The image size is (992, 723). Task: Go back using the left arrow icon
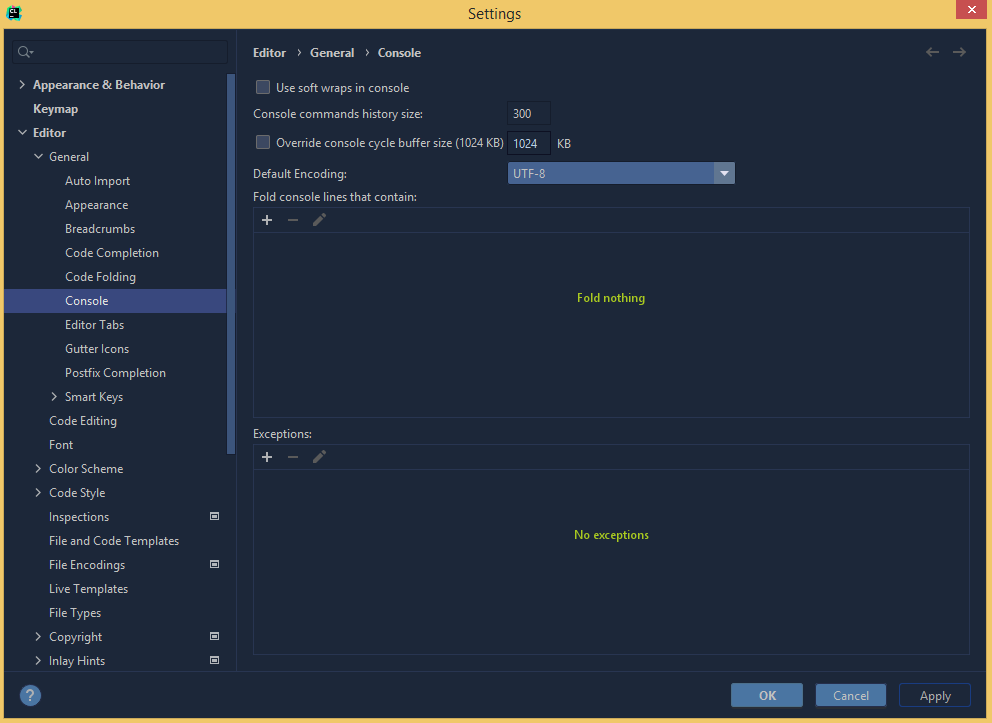tap(932, 52)
